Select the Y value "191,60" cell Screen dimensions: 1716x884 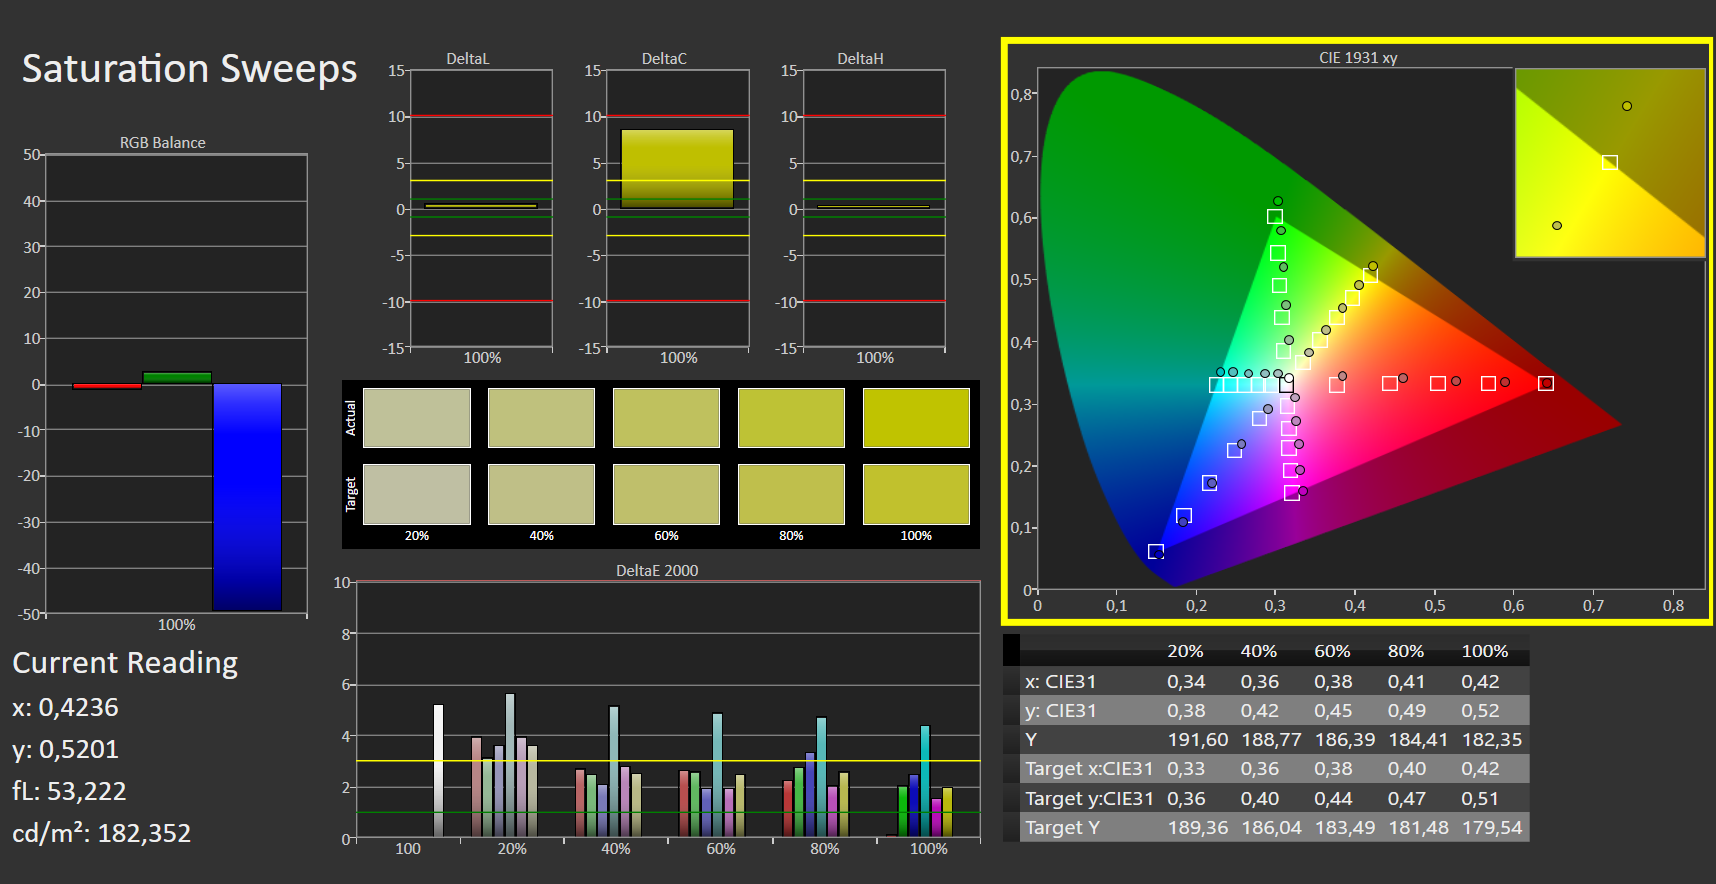tap(1198, 740)
